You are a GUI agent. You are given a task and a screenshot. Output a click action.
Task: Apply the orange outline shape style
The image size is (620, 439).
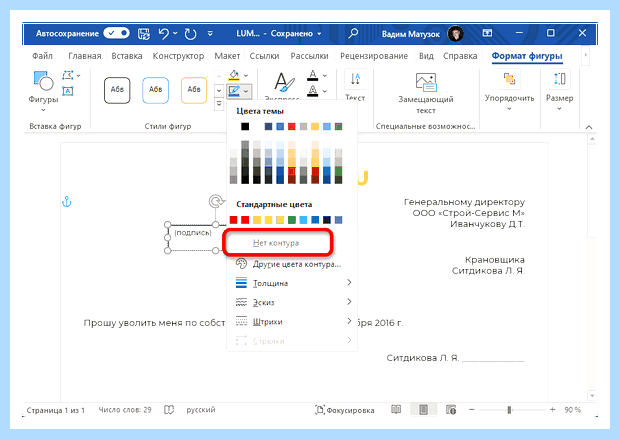pyautogui.click(x=194, y=90)
